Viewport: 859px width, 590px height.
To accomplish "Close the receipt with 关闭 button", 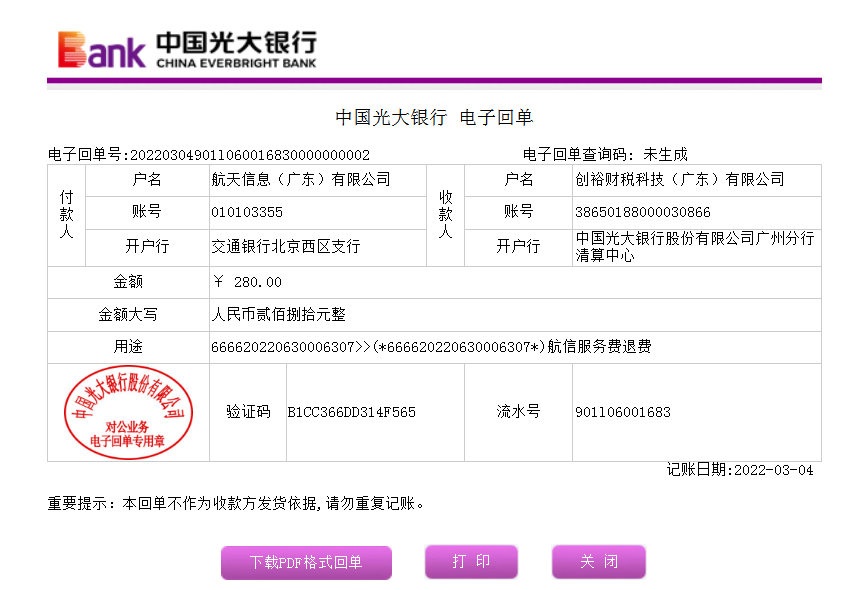I will pos(599,562).
